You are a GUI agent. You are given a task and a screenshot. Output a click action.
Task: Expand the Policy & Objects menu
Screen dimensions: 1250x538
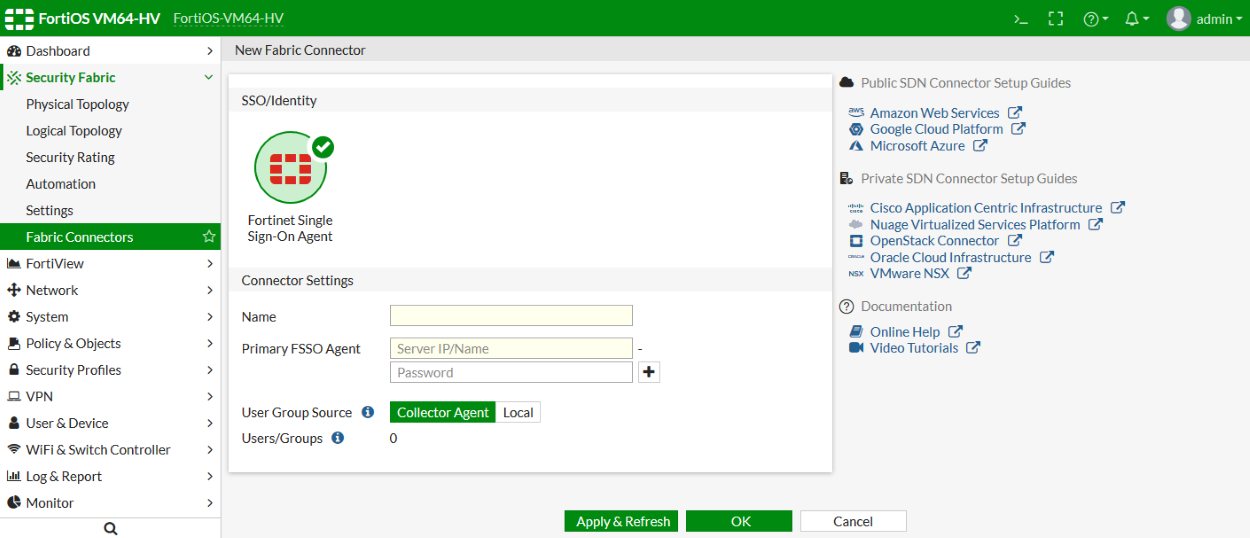[x=110, y=343]
